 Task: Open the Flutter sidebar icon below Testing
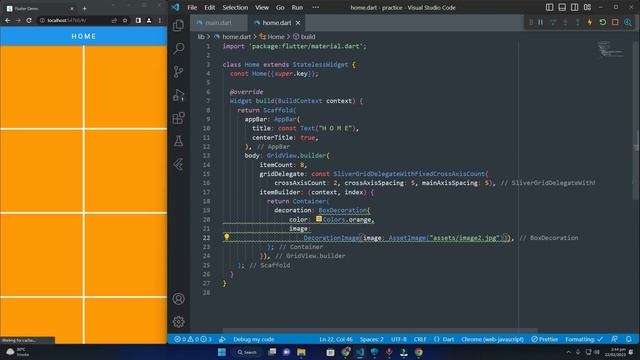[178, 164]
